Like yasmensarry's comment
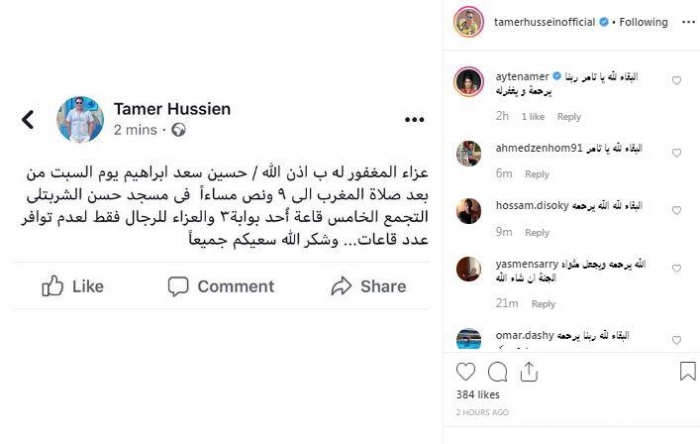Viewport: 700px width, 444px height. [677, 269]
